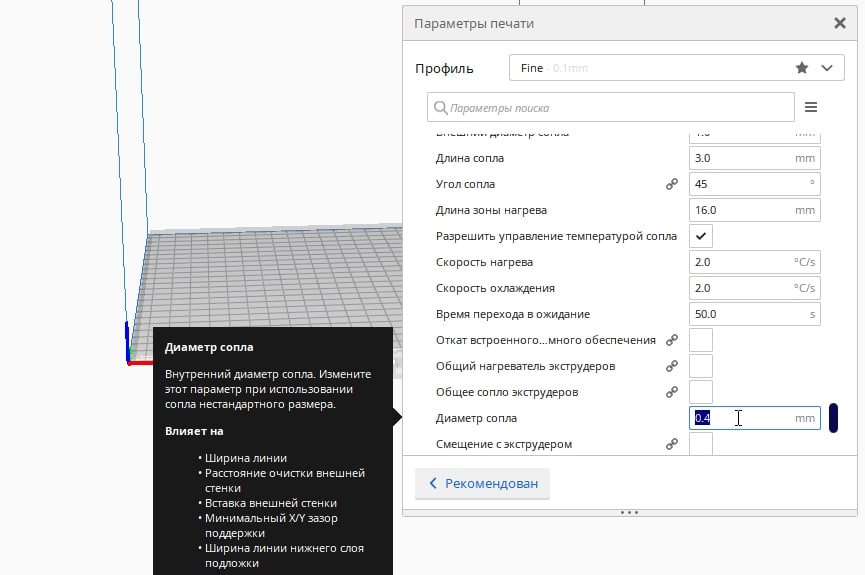Uncheck Разрешить управление температурой сопла

(x=701, y=236)
